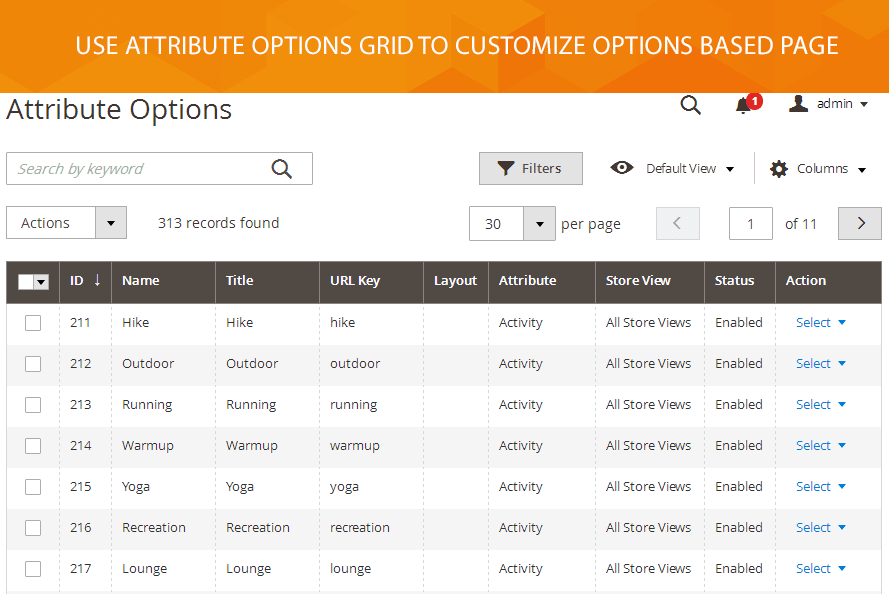Click the eye icon beside Default View

pyautogui.click(x=621, y=168)
